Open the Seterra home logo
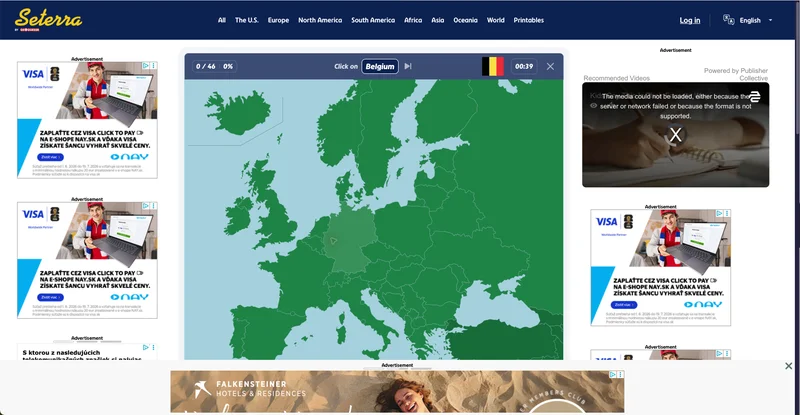Viewport: 800px width, 415px height. 48,20
